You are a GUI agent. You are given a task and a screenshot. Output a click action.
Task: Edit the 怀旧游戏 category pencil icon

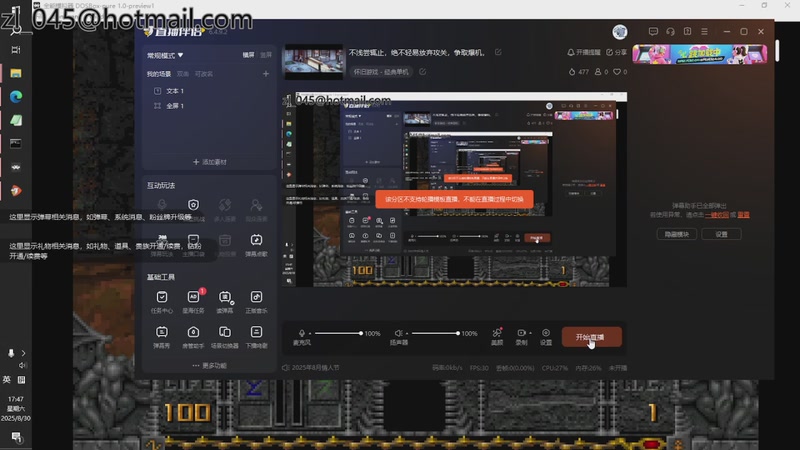coord(422,72)
